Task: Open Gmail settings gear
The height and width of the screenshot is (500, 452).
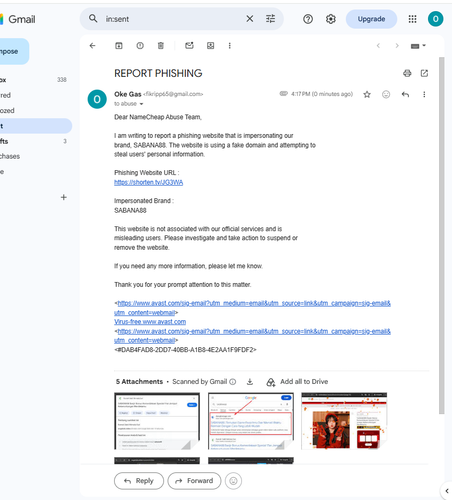Action: [330, 19]
